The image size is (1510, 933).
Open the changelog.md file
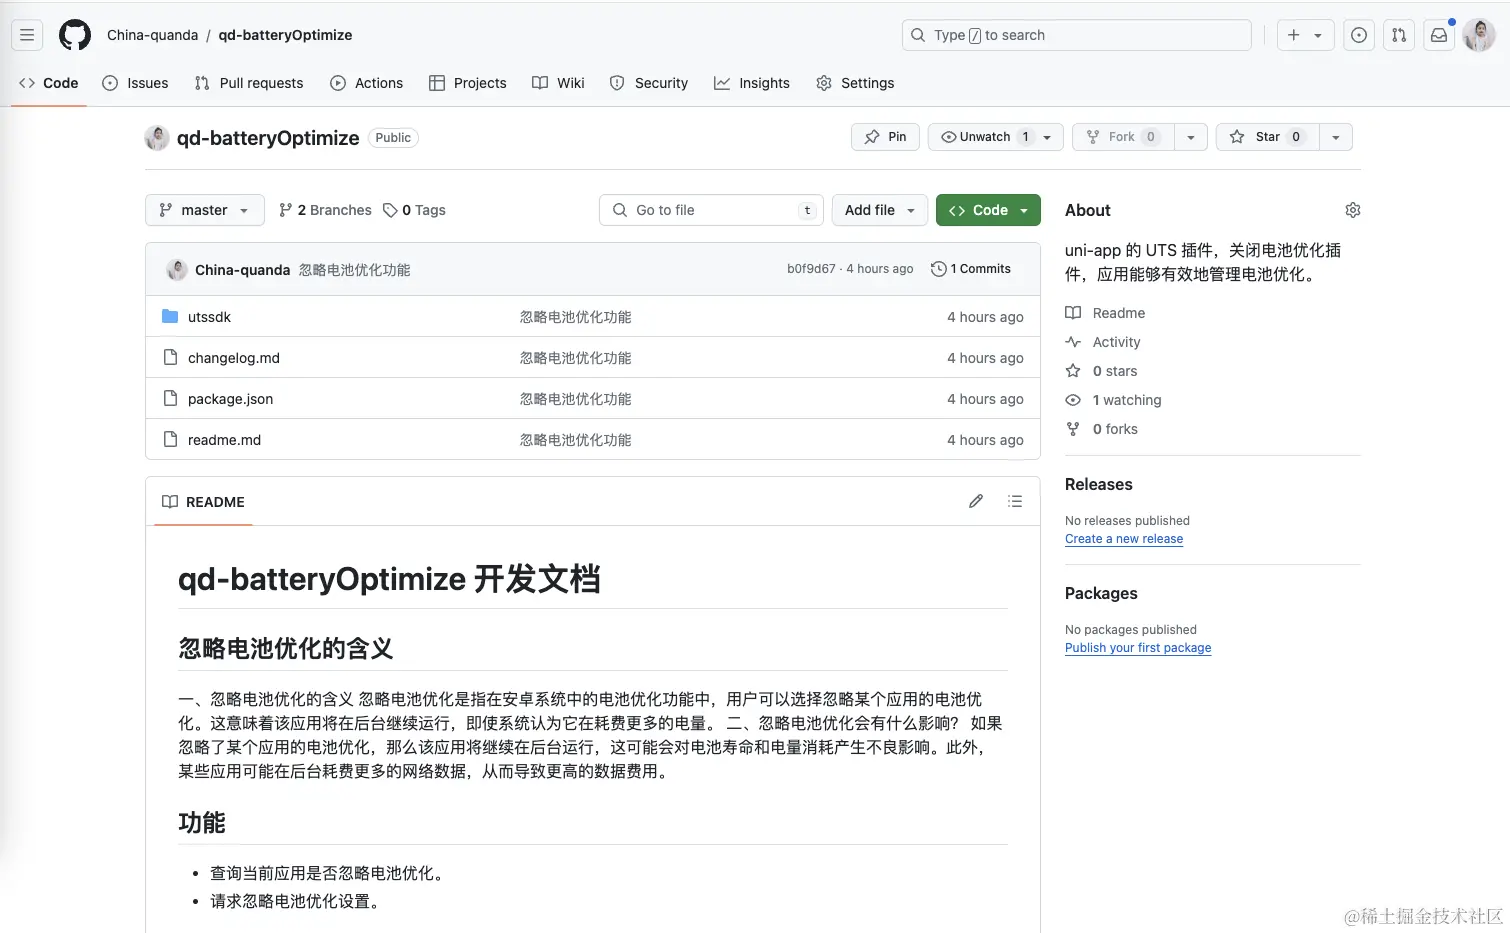234,358
